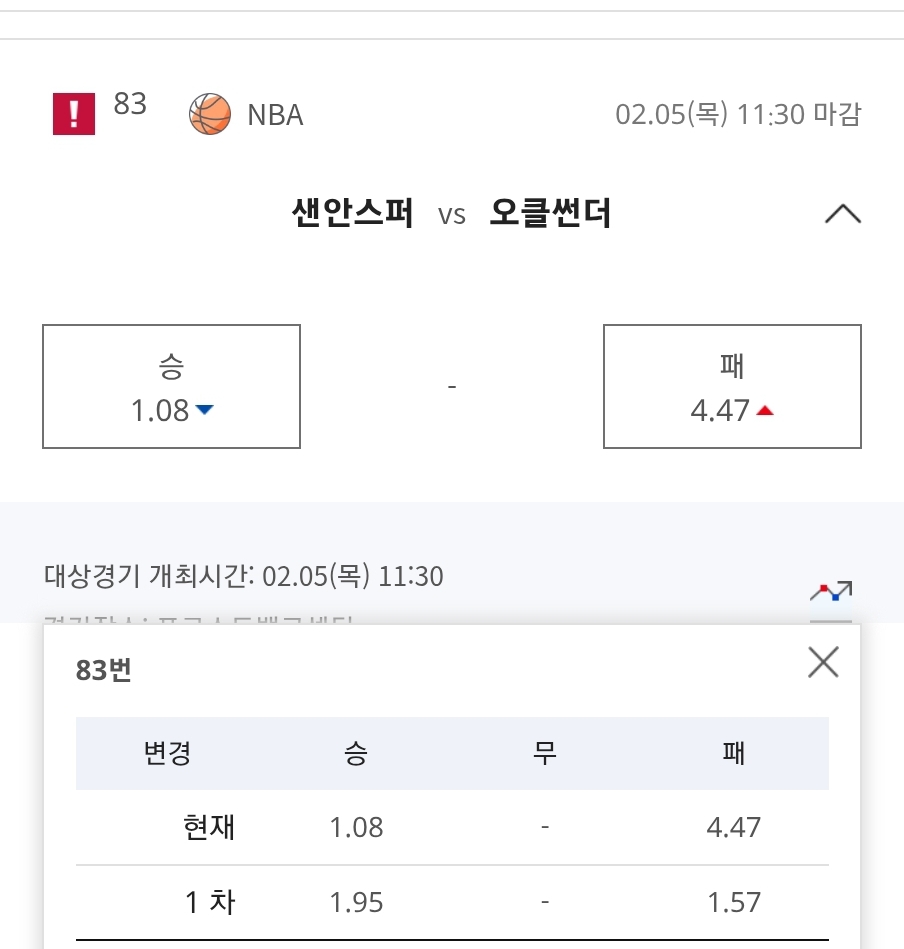Image resolution: width=904 pixels, height=949 pixels.
Task: Click the 1.95 first-round win odds value
Action: [356, 903]
